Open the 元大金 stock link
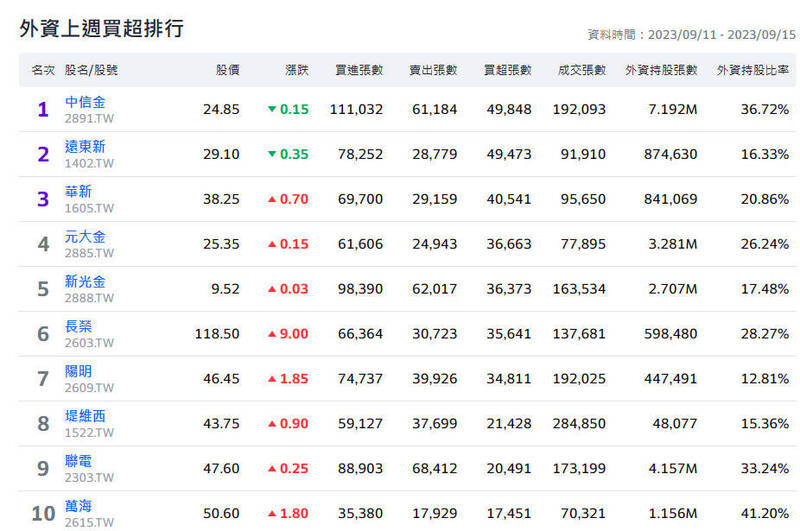 85,237
